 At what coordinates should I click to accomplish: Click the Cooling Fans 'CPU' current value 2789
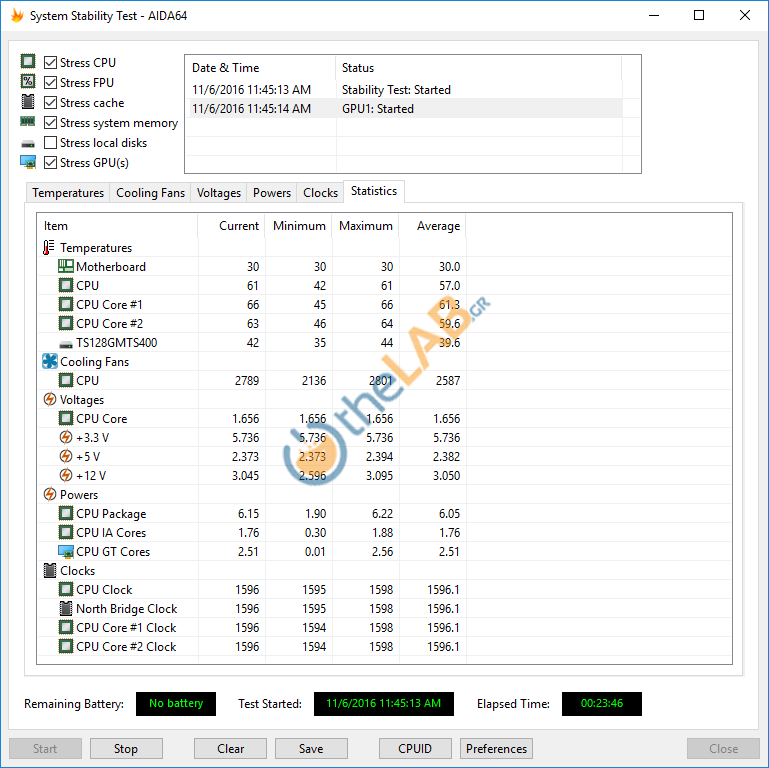coord(247,381)
